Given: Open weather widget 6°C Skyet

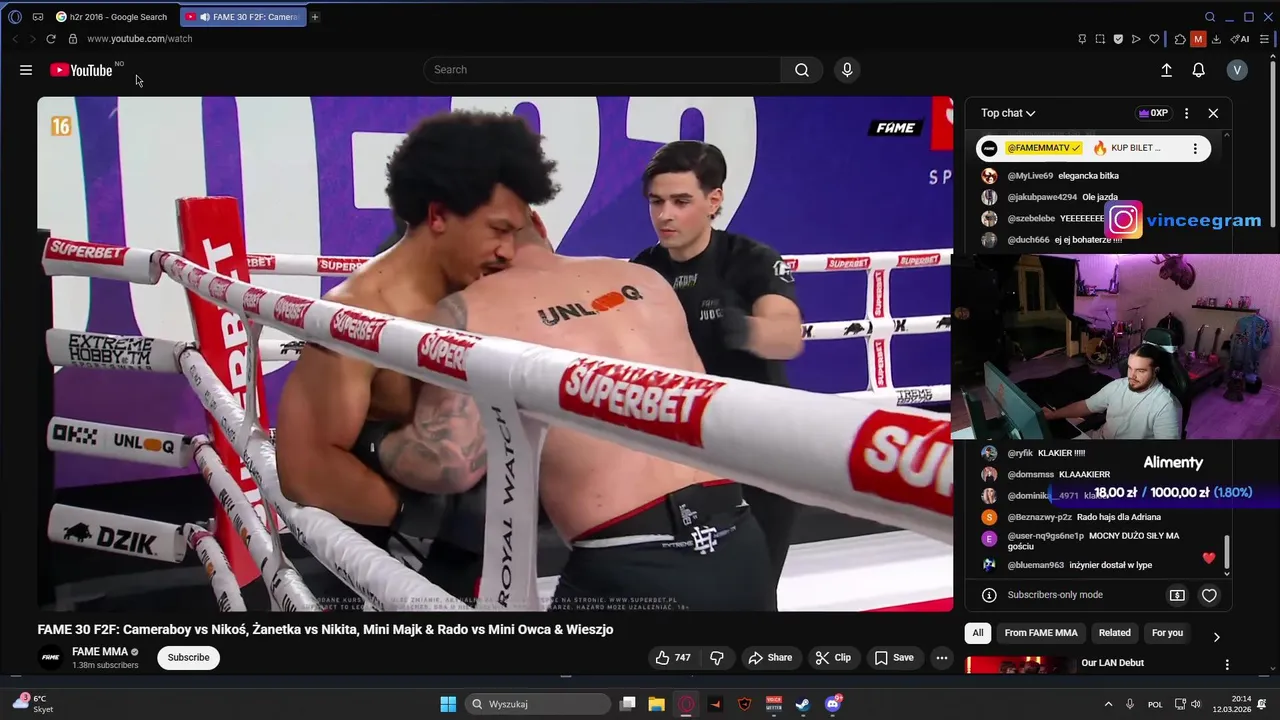Looking at the screenshot, I should 32,704.
